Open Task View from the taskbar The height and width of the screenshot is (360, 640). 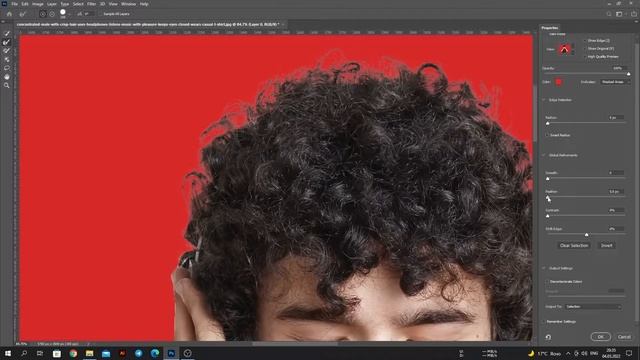(40, 353)
